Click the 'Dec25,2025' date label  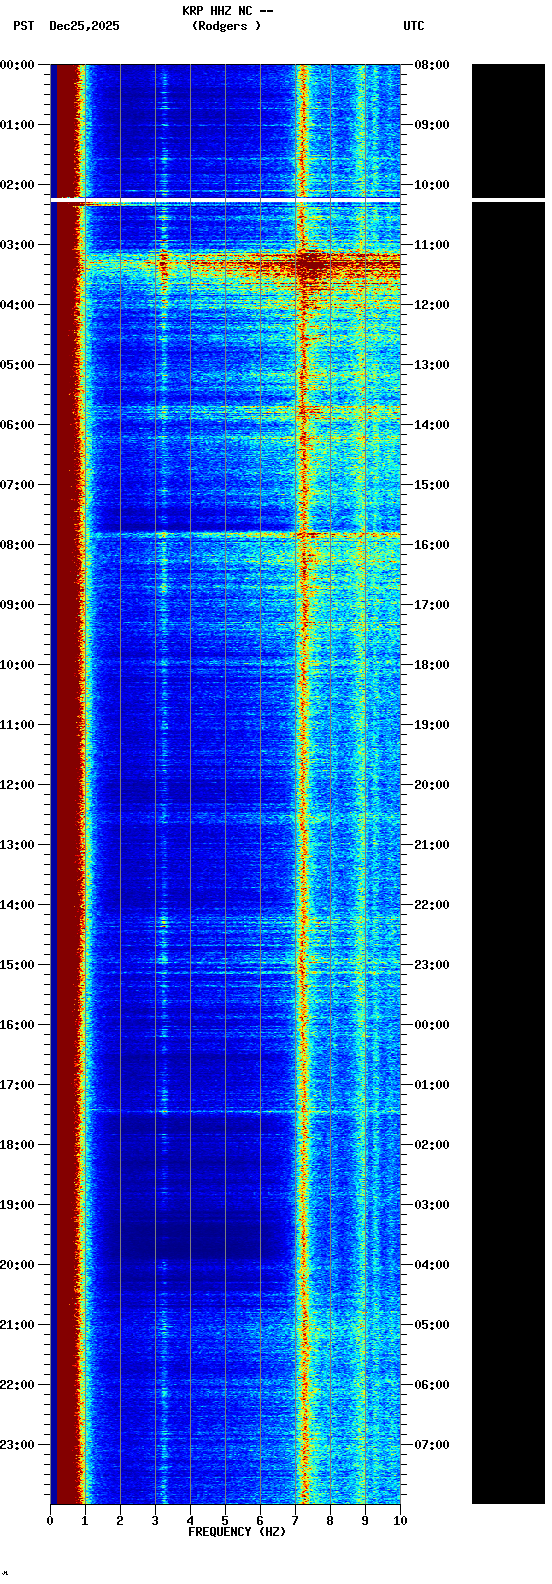pos(84,26)
